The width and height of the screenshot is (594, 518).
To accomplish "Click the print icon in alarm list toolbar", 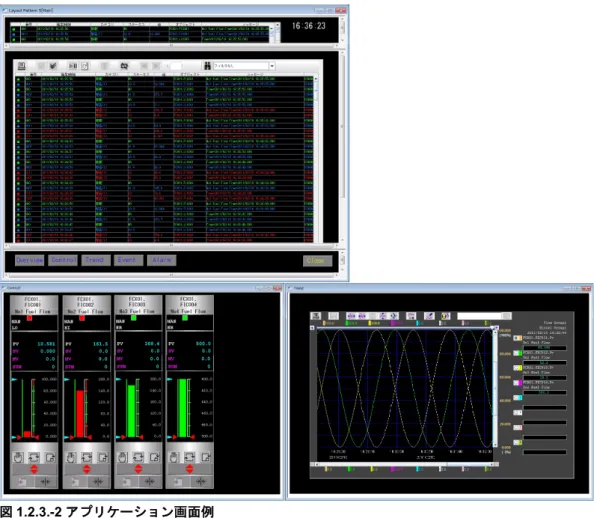I will coord(22,66).
